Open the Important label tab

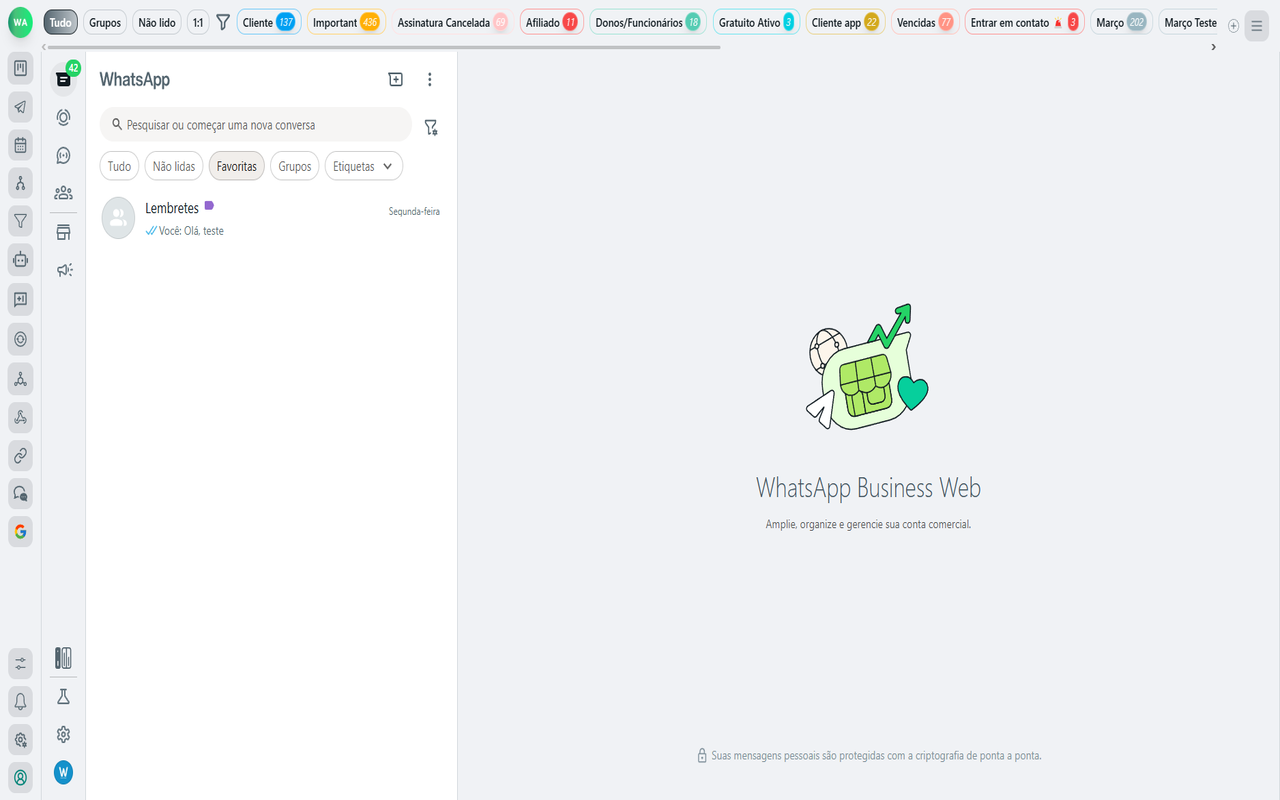coord(346,22)
